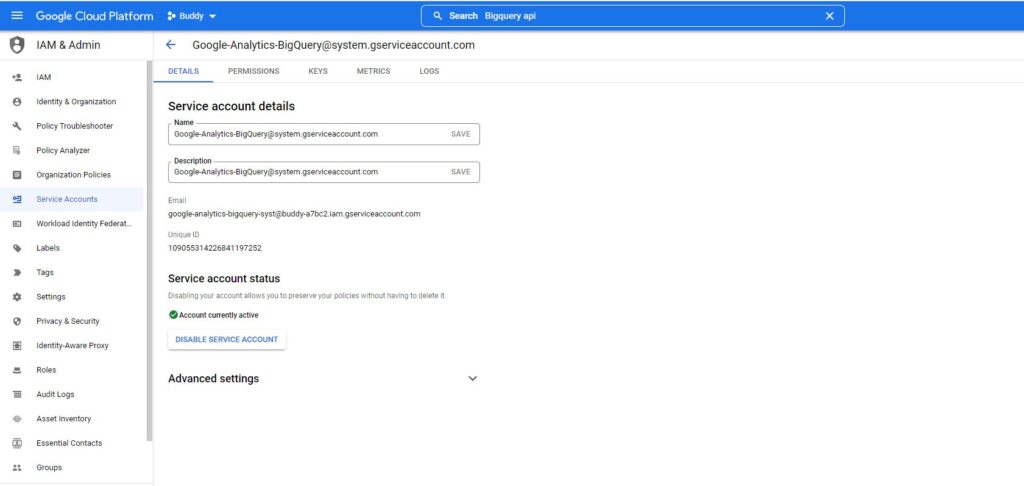Open the Keys tab
Viewport: 1024px width, 486px height.
click(x=318, y=71)
